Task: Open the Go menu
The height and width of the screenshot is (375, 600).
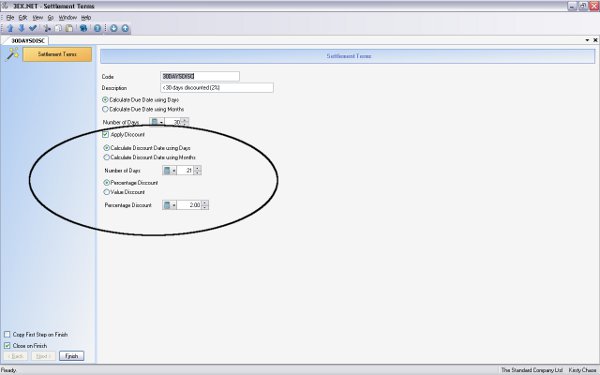Action: (51, 18)
